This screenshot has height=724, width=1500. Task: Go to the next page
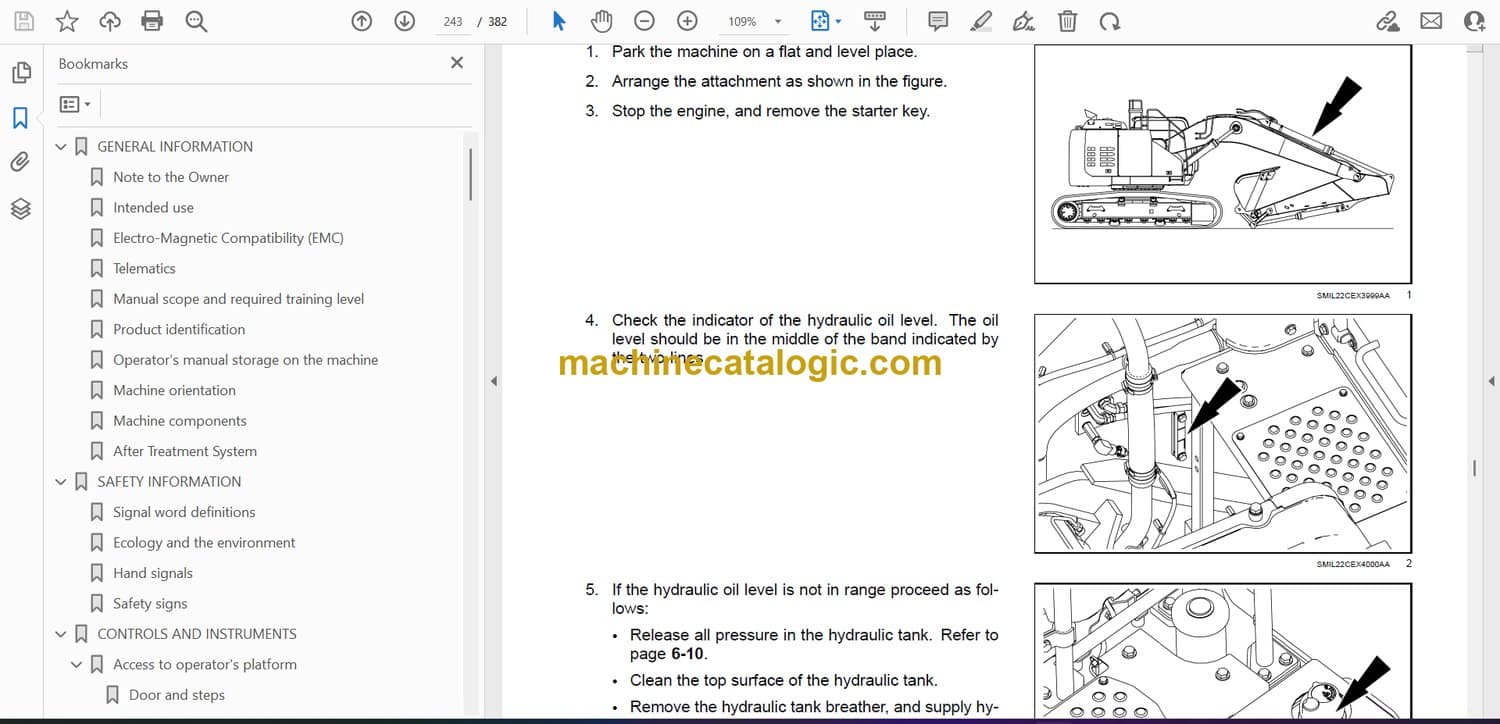[404, 21]
